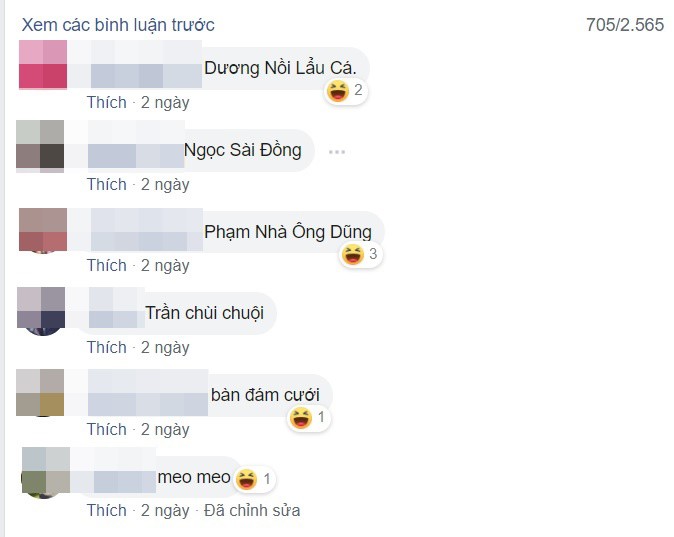Open profile picture beside "Dương Nồi Lẩu Cá" comment

pos(42,65)
